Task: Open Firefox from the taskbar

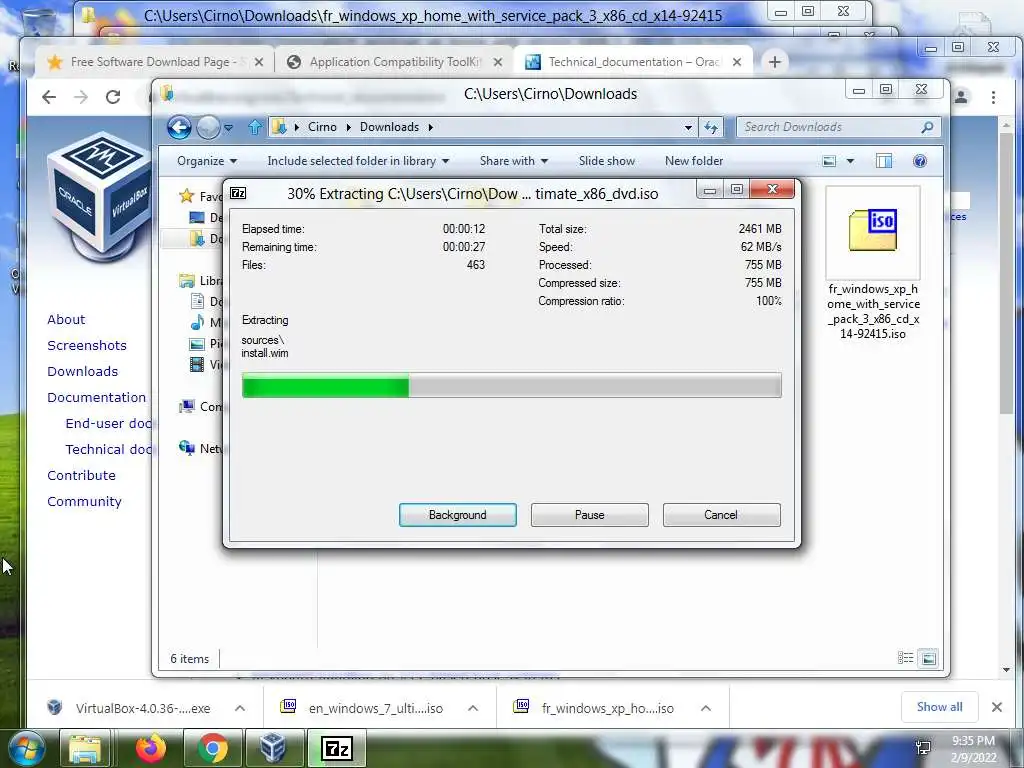Action: [151, 748]
